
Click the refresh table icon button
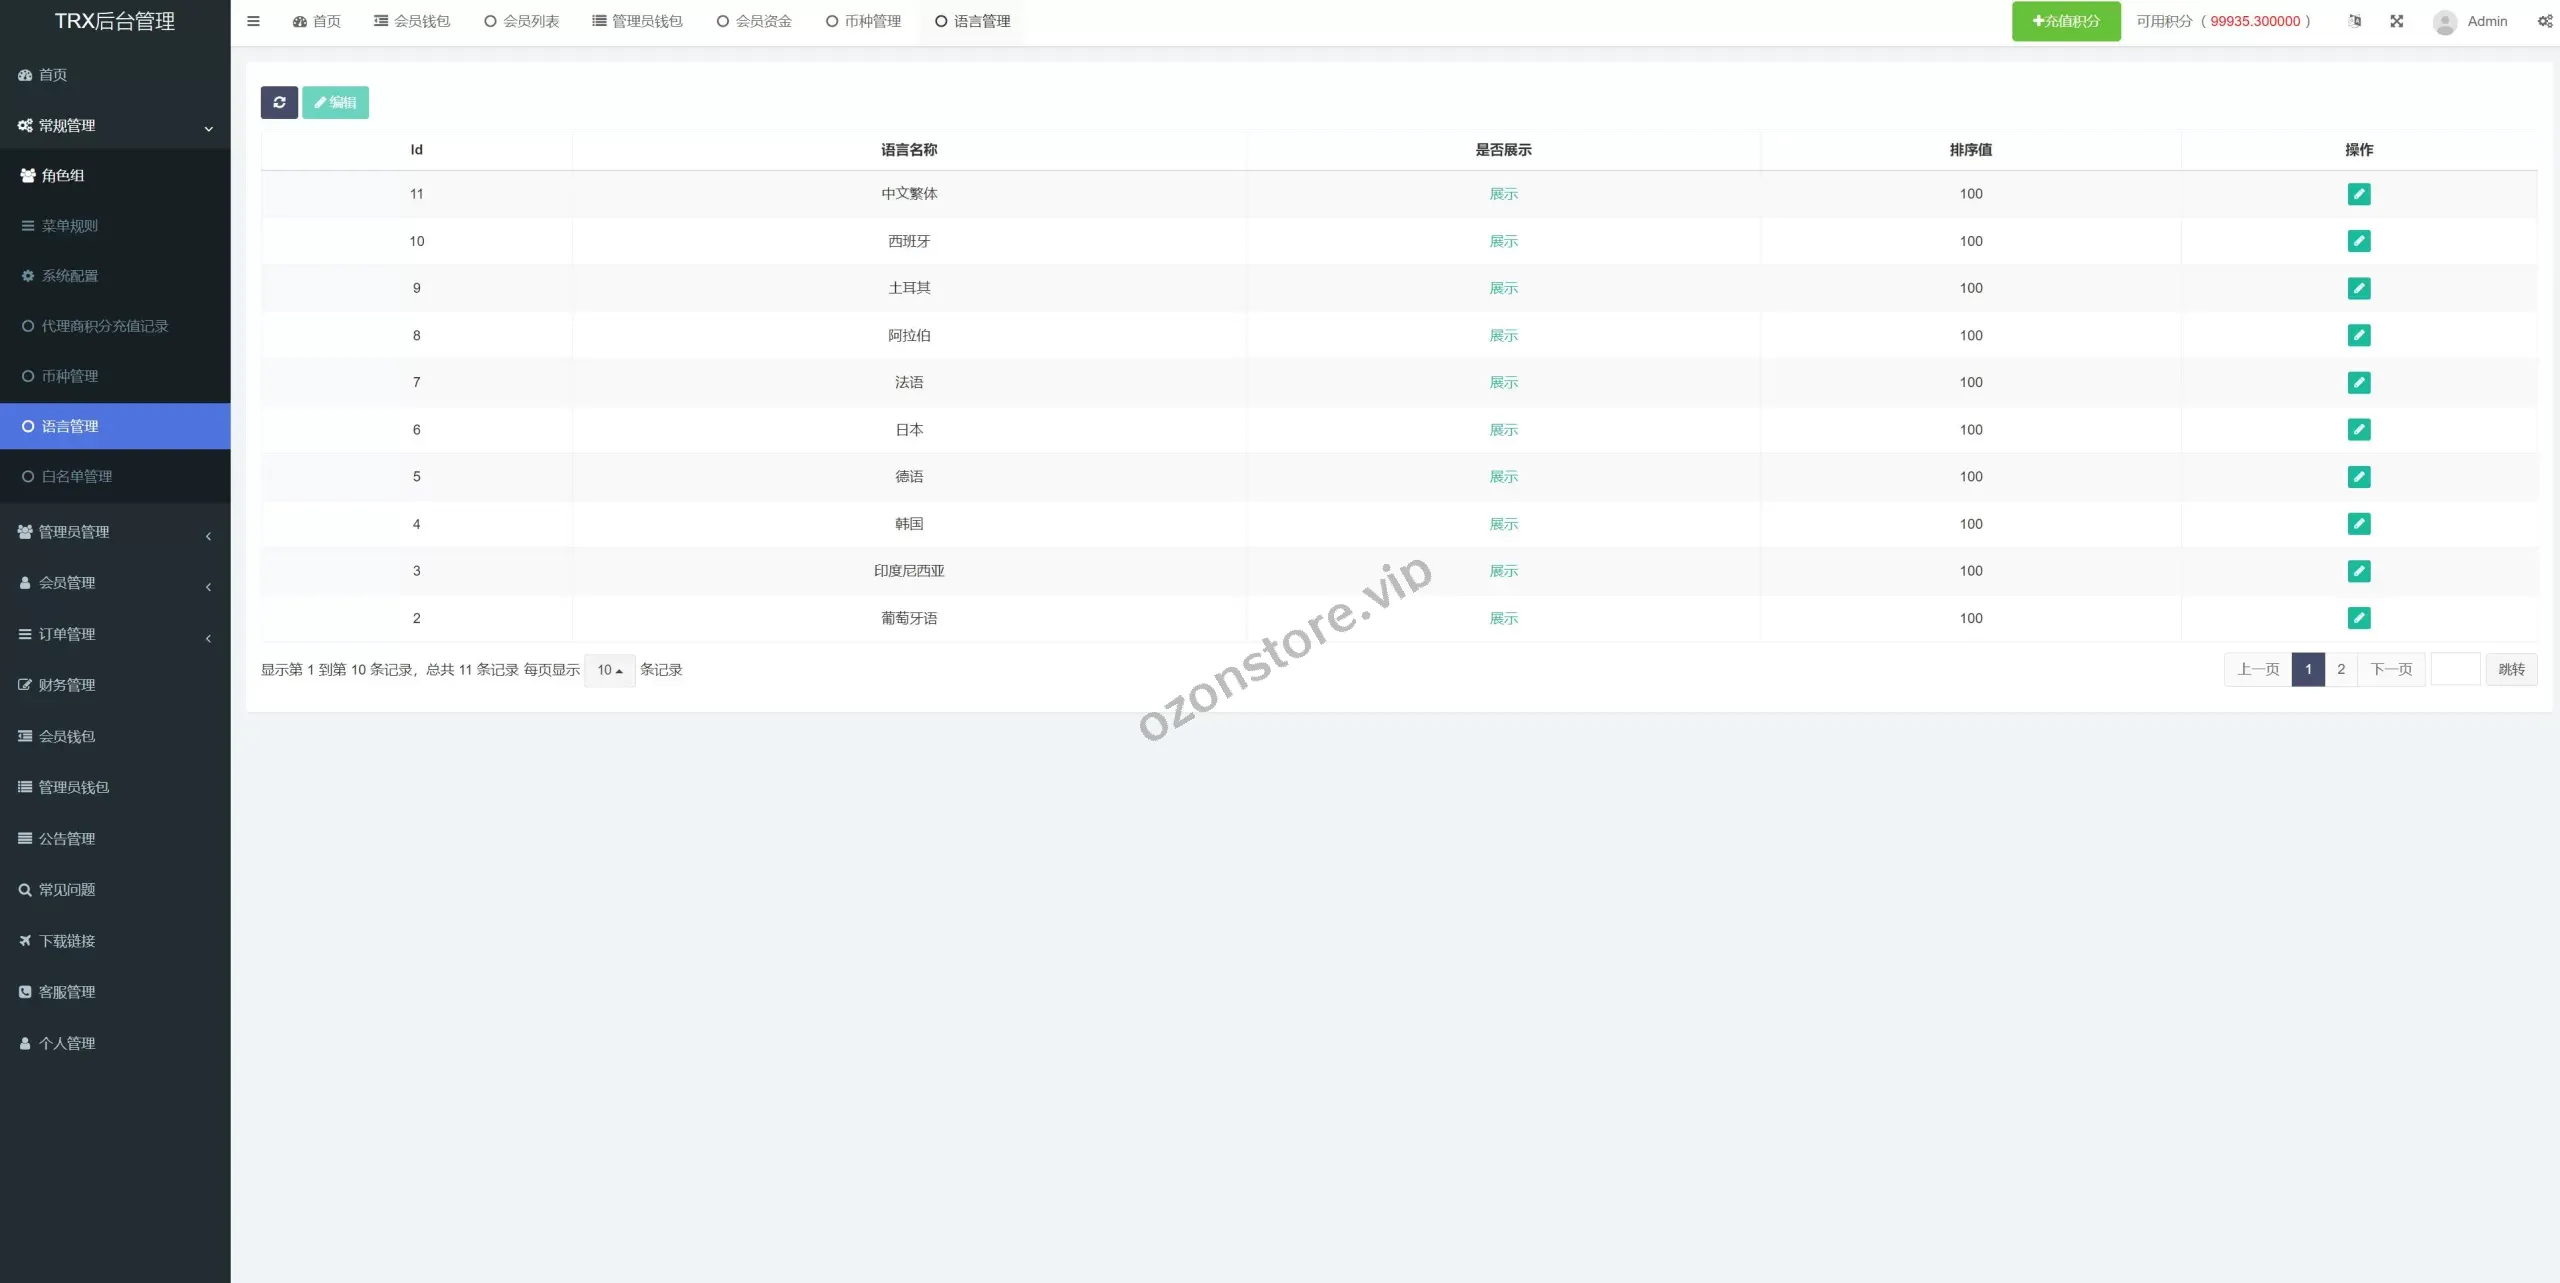pyautogui.click(x=279, y=102)
